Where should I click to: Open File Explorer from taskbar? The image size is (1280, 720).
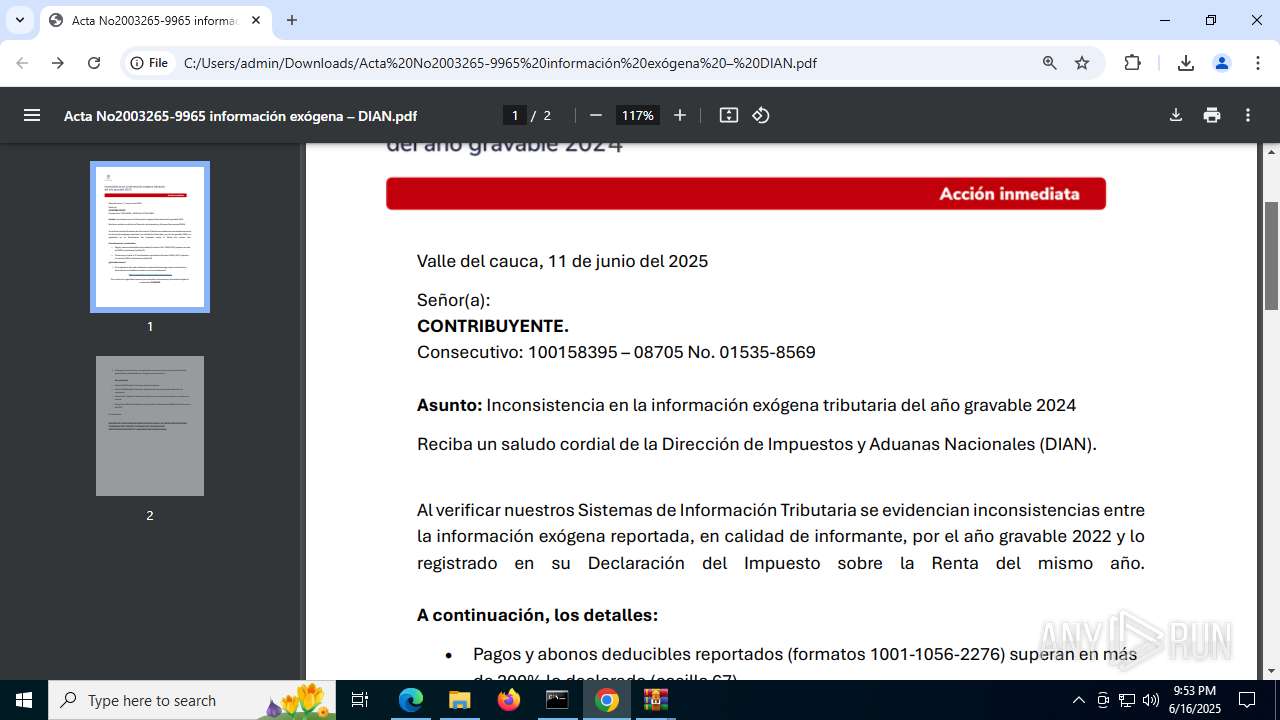pyautogui.click(x=459, y=700)
